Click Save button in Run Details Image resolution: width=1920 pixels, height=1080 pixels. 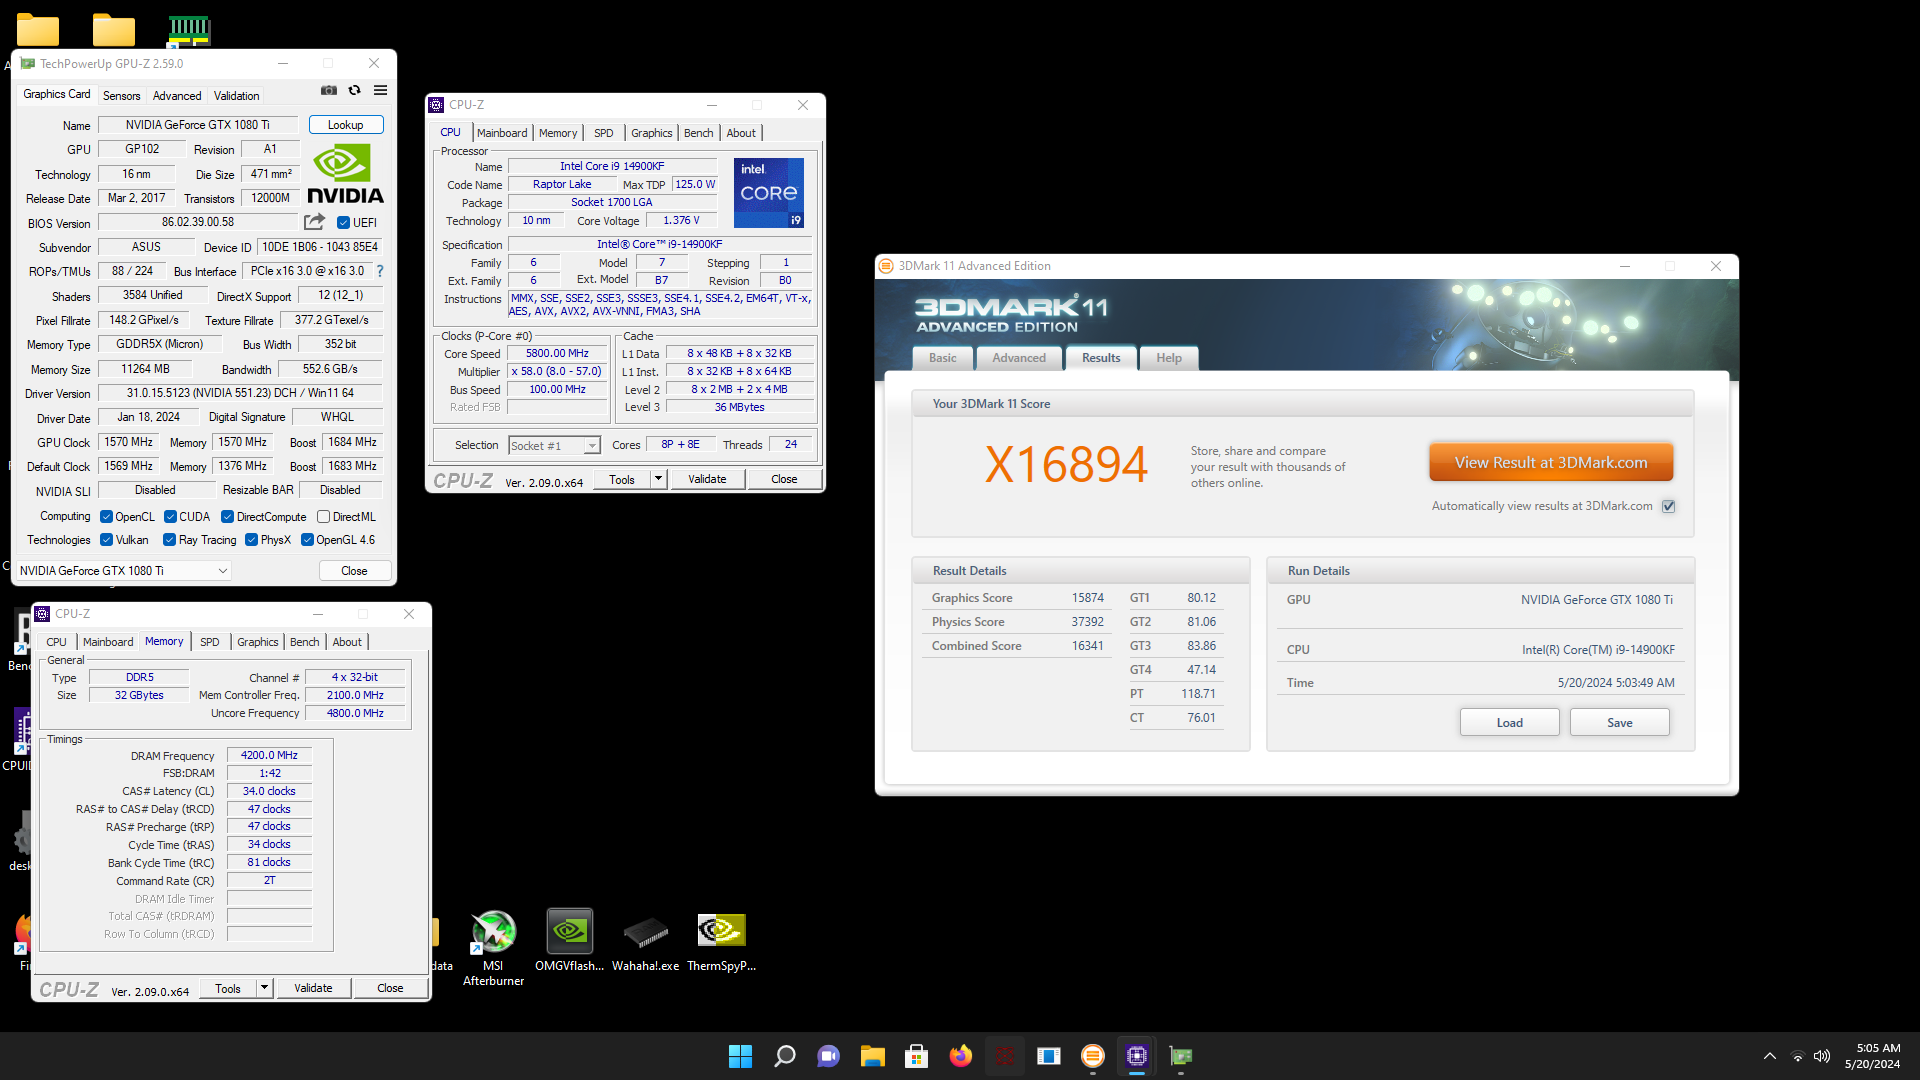click(x=1619, y=722)
